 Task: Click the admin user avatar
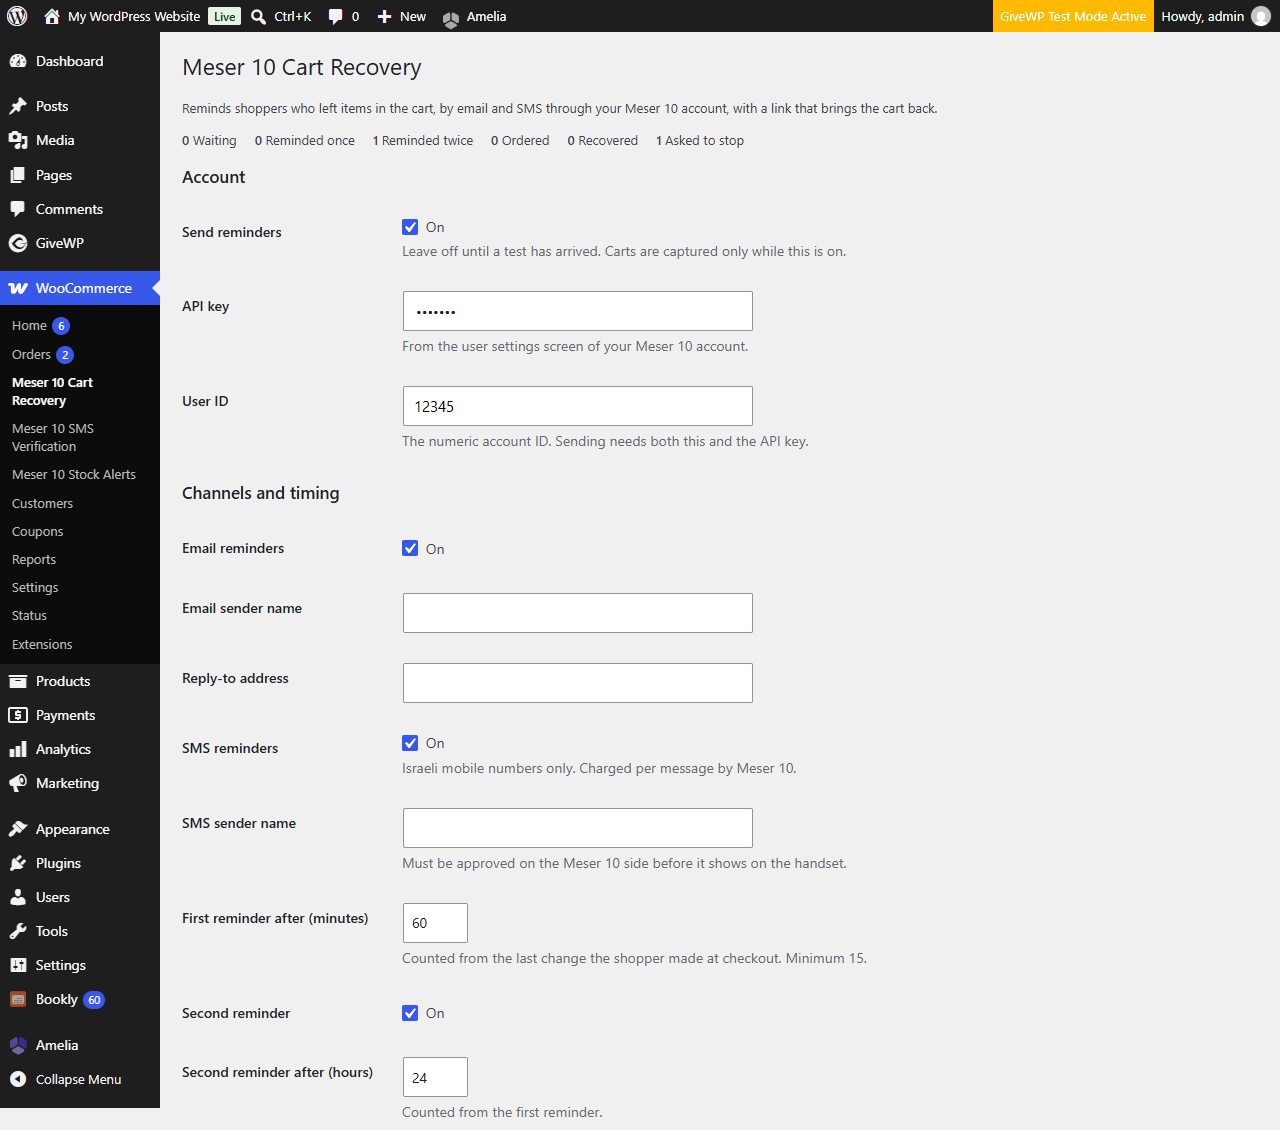pyautogui.click(x=1261, y=16)
